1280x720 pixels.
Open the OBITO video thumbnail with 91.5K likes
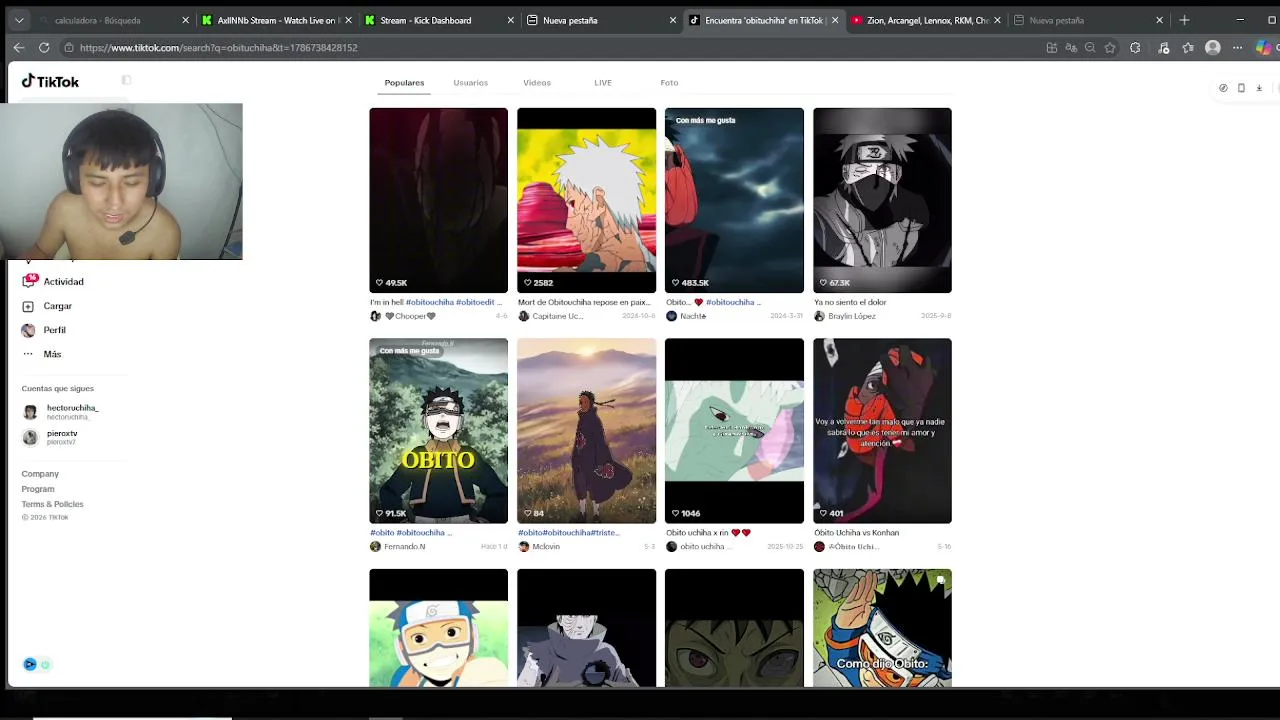tap(438, 431)
